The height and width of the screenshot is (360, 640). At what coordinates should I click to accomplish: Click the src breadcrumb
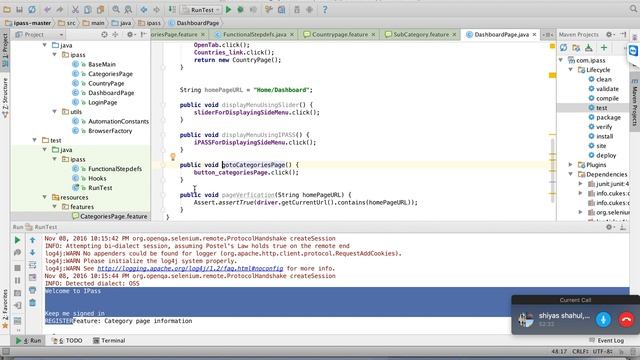click(67, 23)
